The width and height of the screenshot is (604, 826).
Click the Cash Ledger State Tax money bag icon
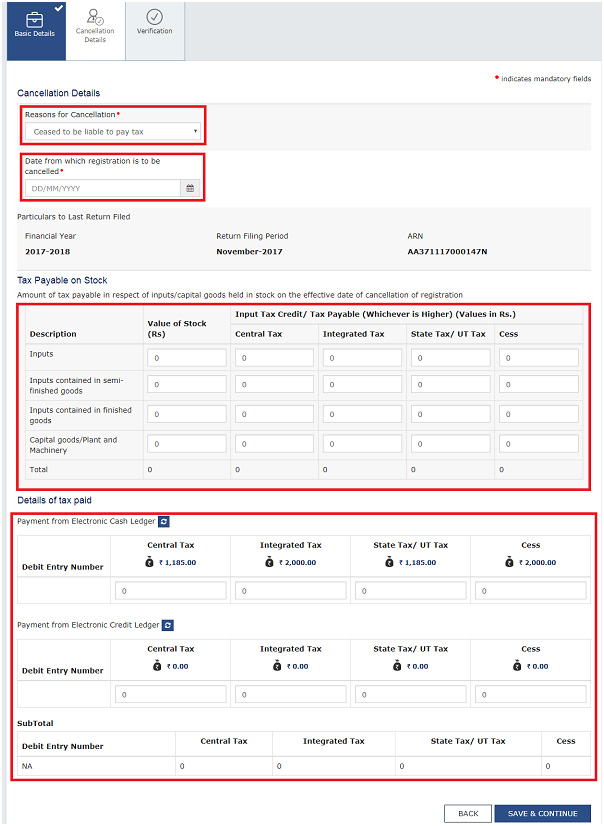390,562
